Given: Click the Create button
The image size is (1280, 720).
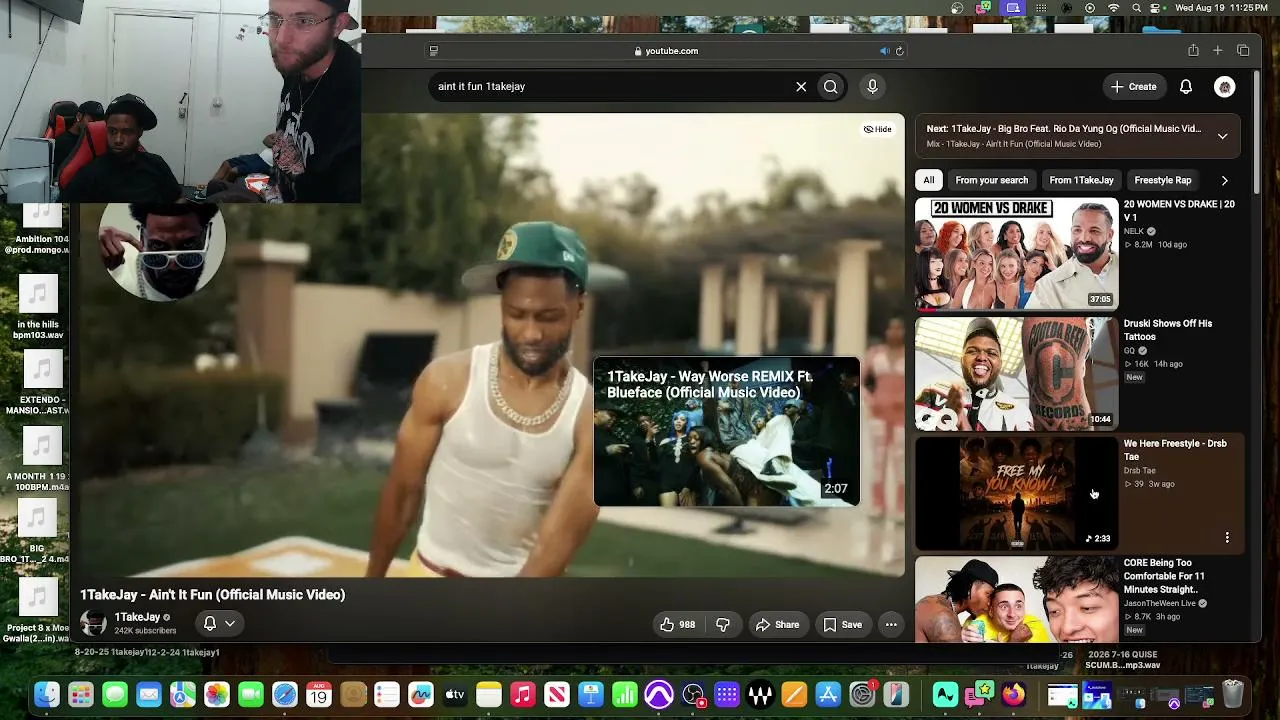Looking at the screenshot, I should click(x=1133, y=87).
